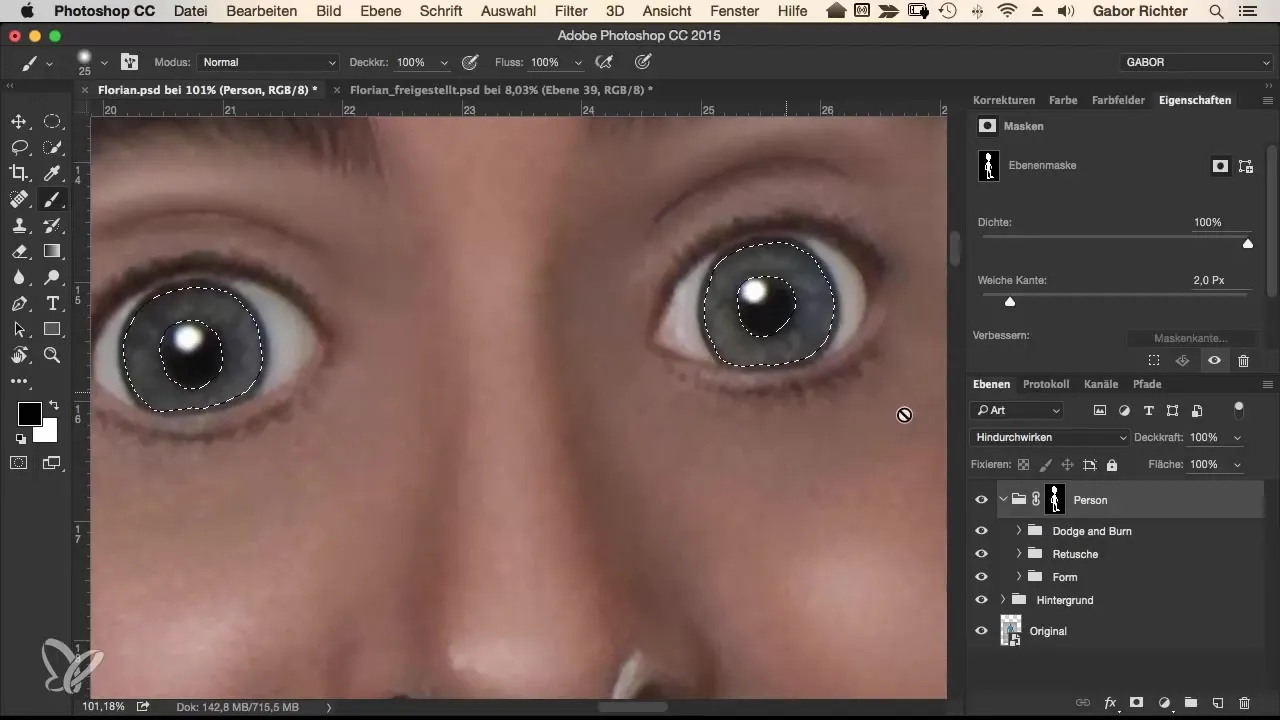Switch to the Florian_freigestellt.psd document tab
This screenshot has height=720, width=1280.
pos(501,90)
